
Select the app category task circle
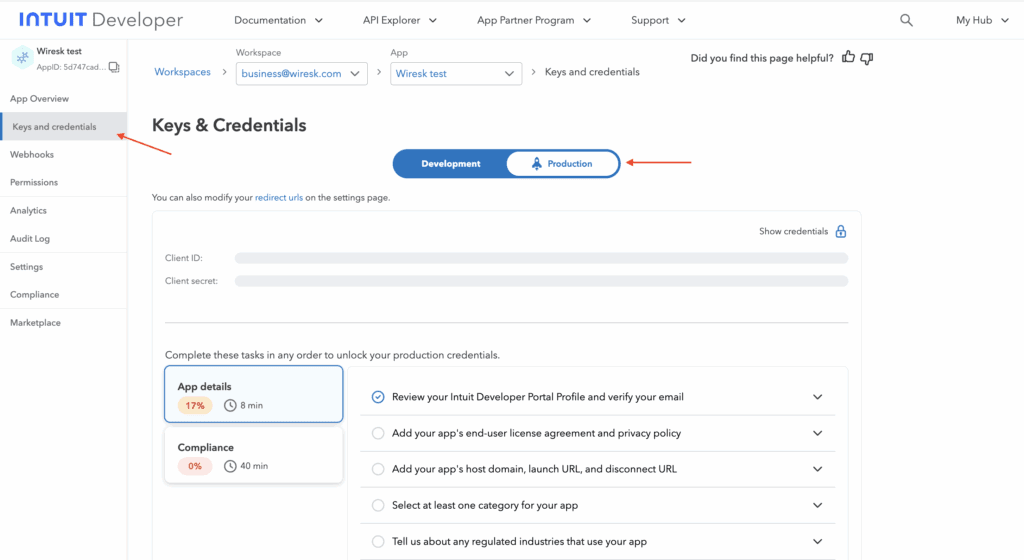[x=378, y=505]
